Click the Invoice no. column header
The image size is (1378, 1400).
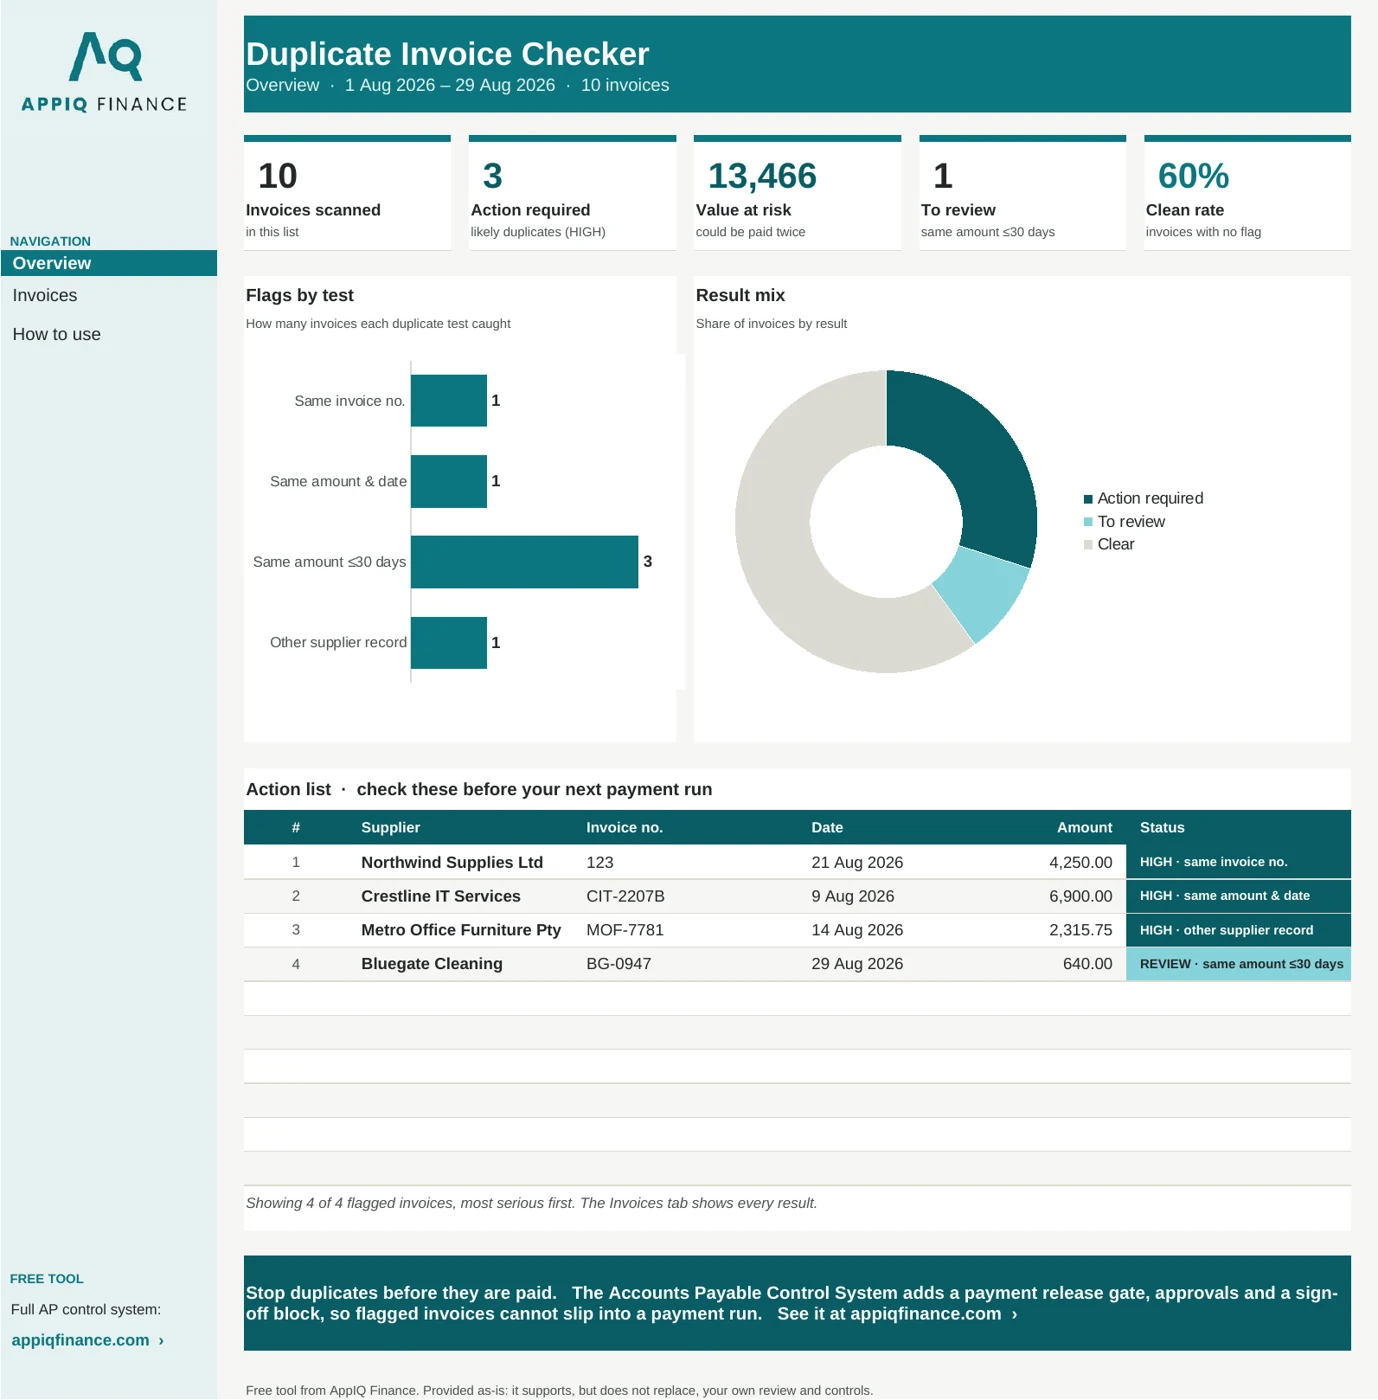625,828
